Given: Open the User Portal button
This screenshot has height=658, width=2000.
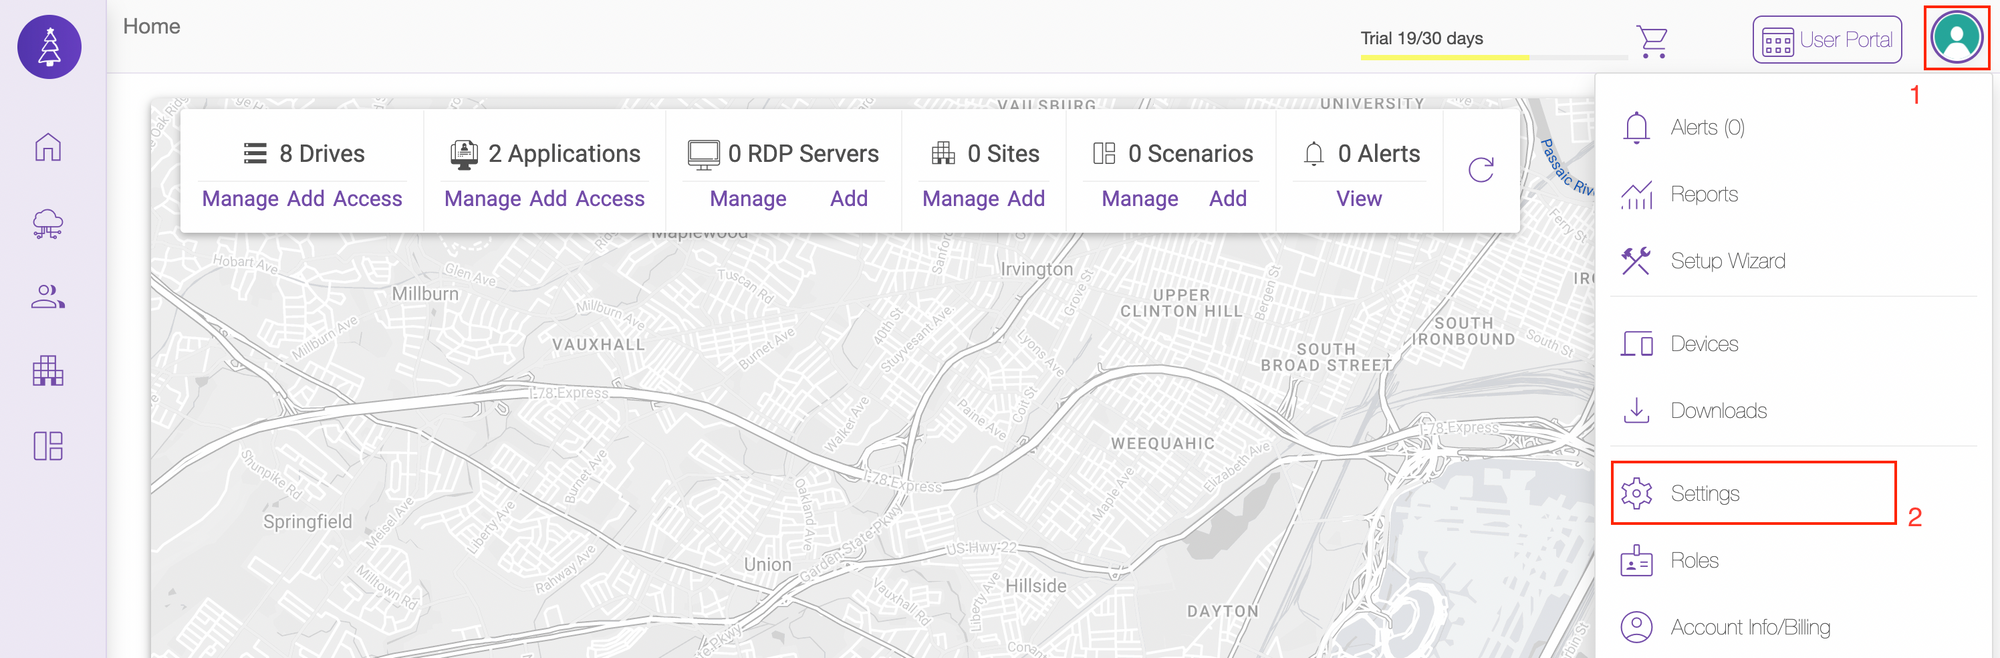Looking at the screenshot, I should [x=1827, y=40].
